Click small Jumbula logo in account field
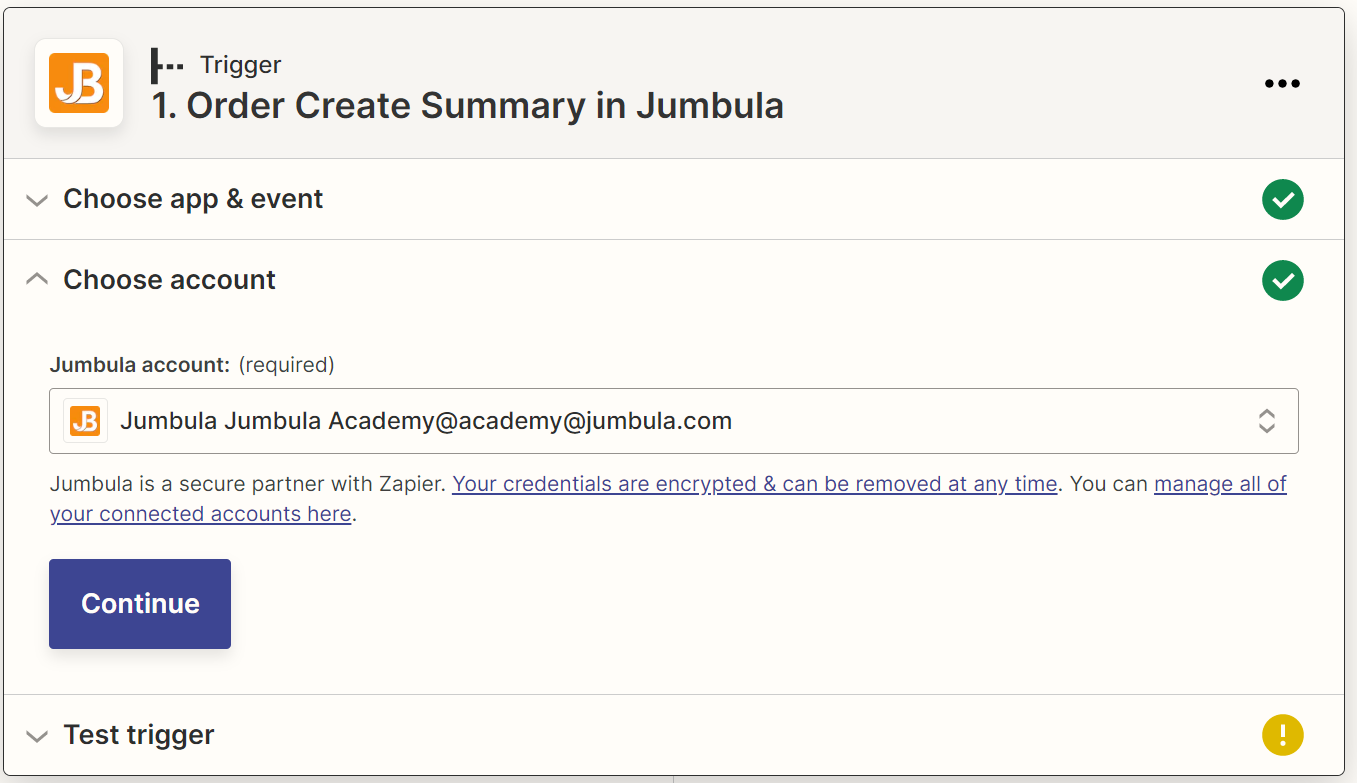The width and height of the screenshot is (1357, 783). click(85, 421)
